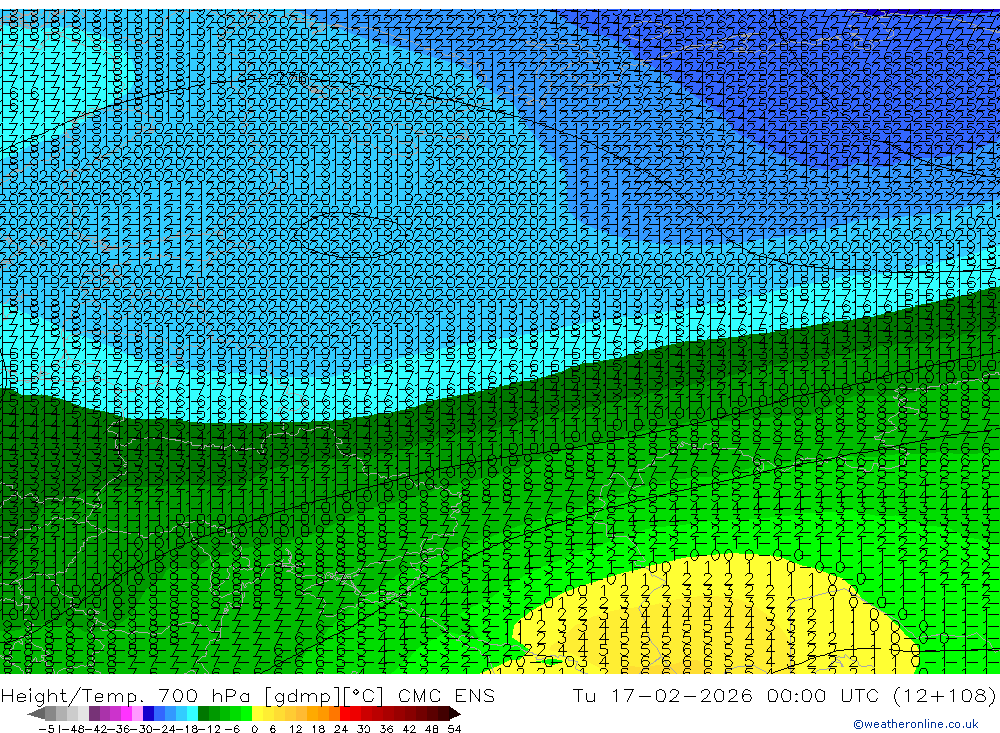Select the "00:00 UTC" time label

pos(823,695)
